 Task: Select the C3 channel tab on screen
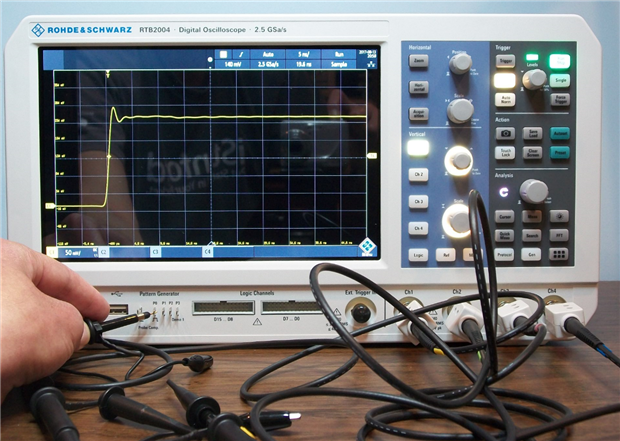[155, 252]
